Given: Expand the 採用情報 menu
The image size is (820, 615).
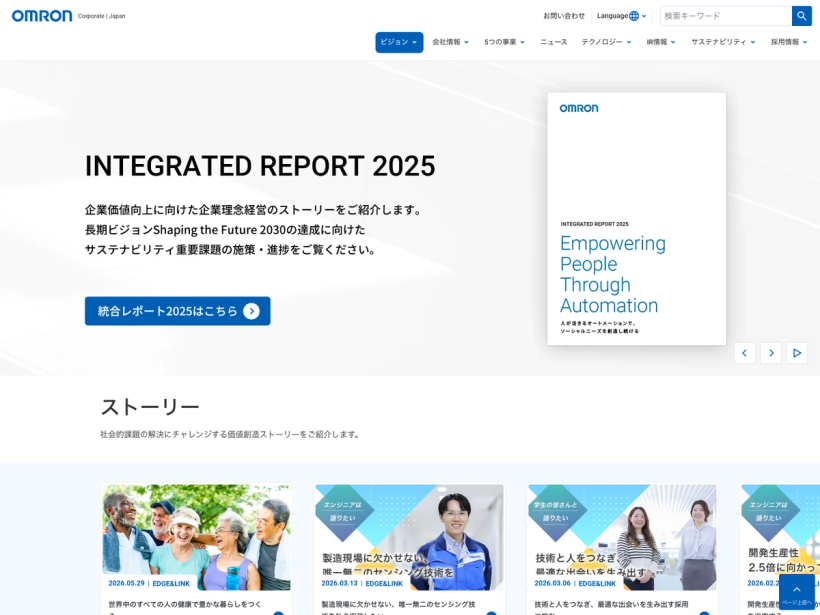Looking at the screenshot, I should (x=789, y=42).
